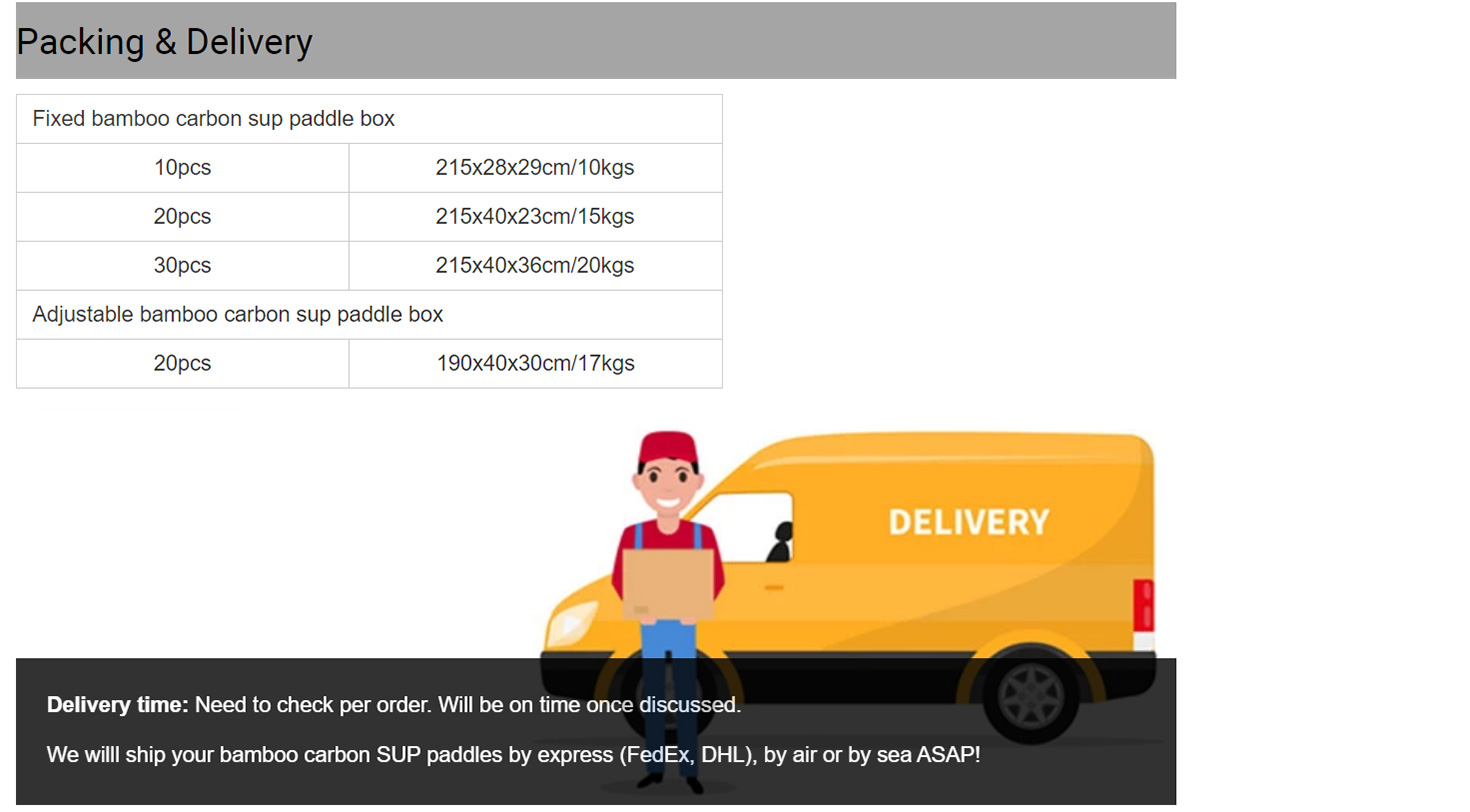Click the "30pcs" table cell
The height and width of the screenshot is (812, 1470).
[182, 266]
